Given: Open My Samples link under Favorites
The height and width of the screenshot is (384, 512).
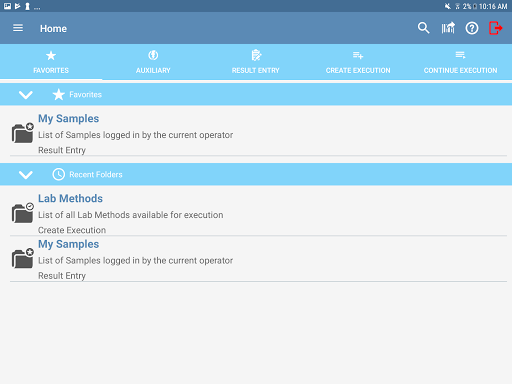Looking at the screenshot, I should pos(68,119).
